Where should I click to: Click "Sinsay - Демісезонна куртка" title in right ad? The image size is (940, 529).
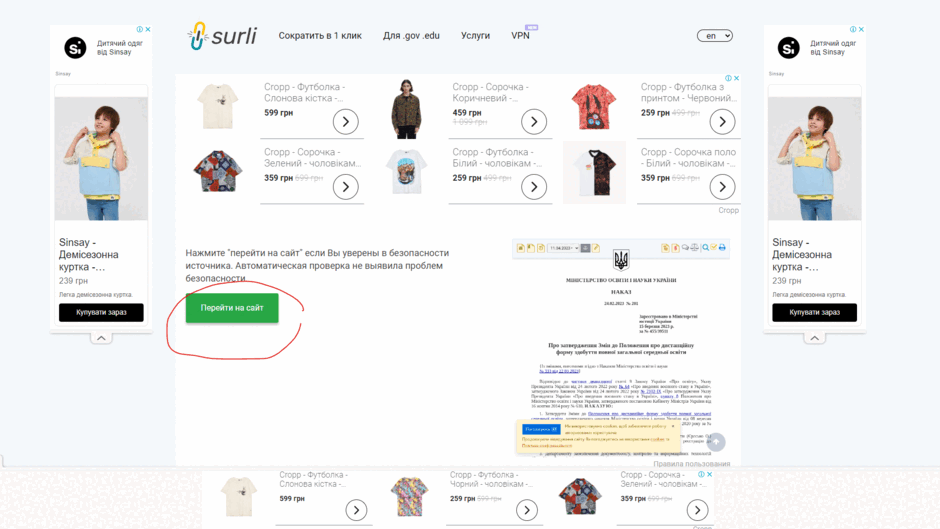[x=802, y=254]
